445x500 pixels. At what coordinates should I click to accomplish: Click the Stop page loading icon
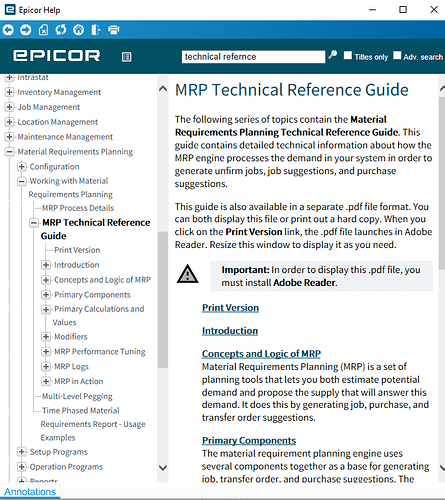tap(43, 30)
